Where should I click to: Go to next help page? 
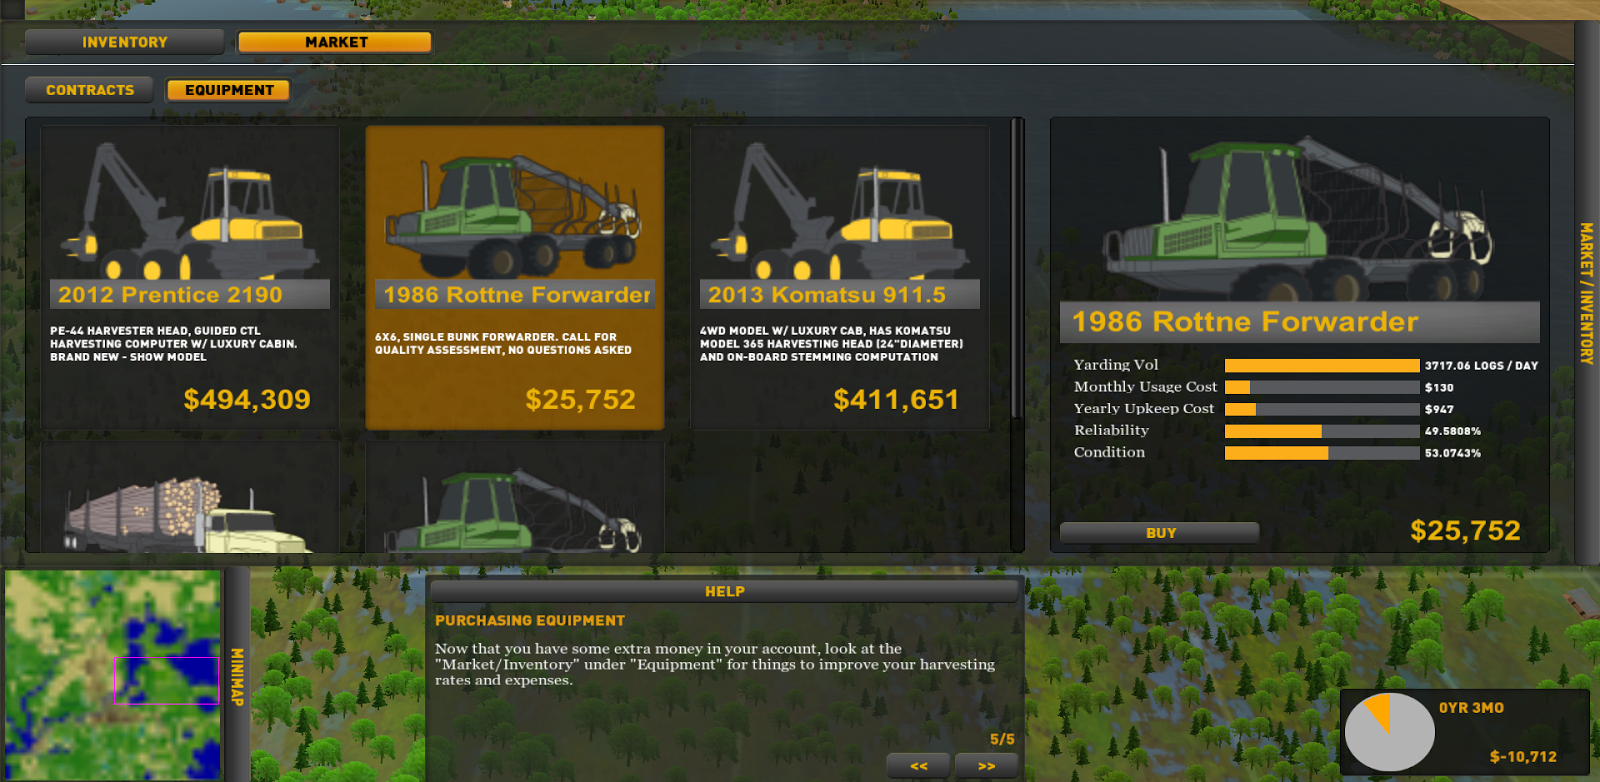(987, 766)
